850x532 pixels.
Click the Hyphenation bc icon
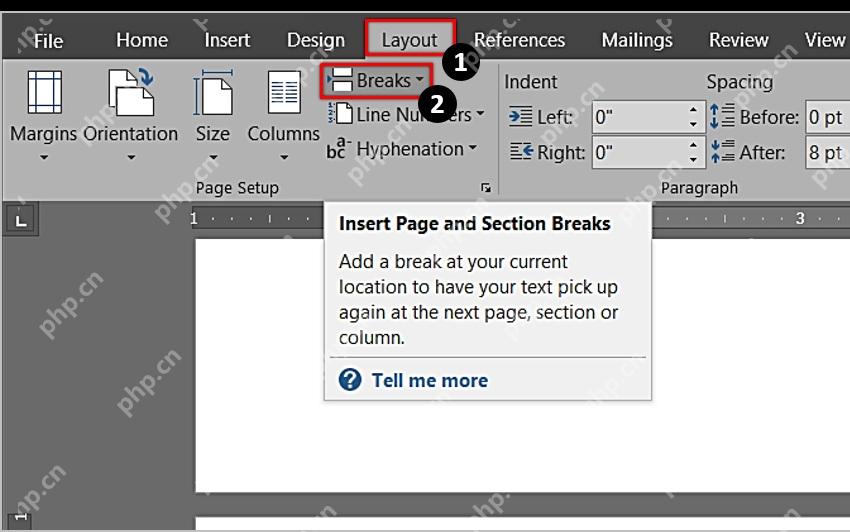click(339, 149)
